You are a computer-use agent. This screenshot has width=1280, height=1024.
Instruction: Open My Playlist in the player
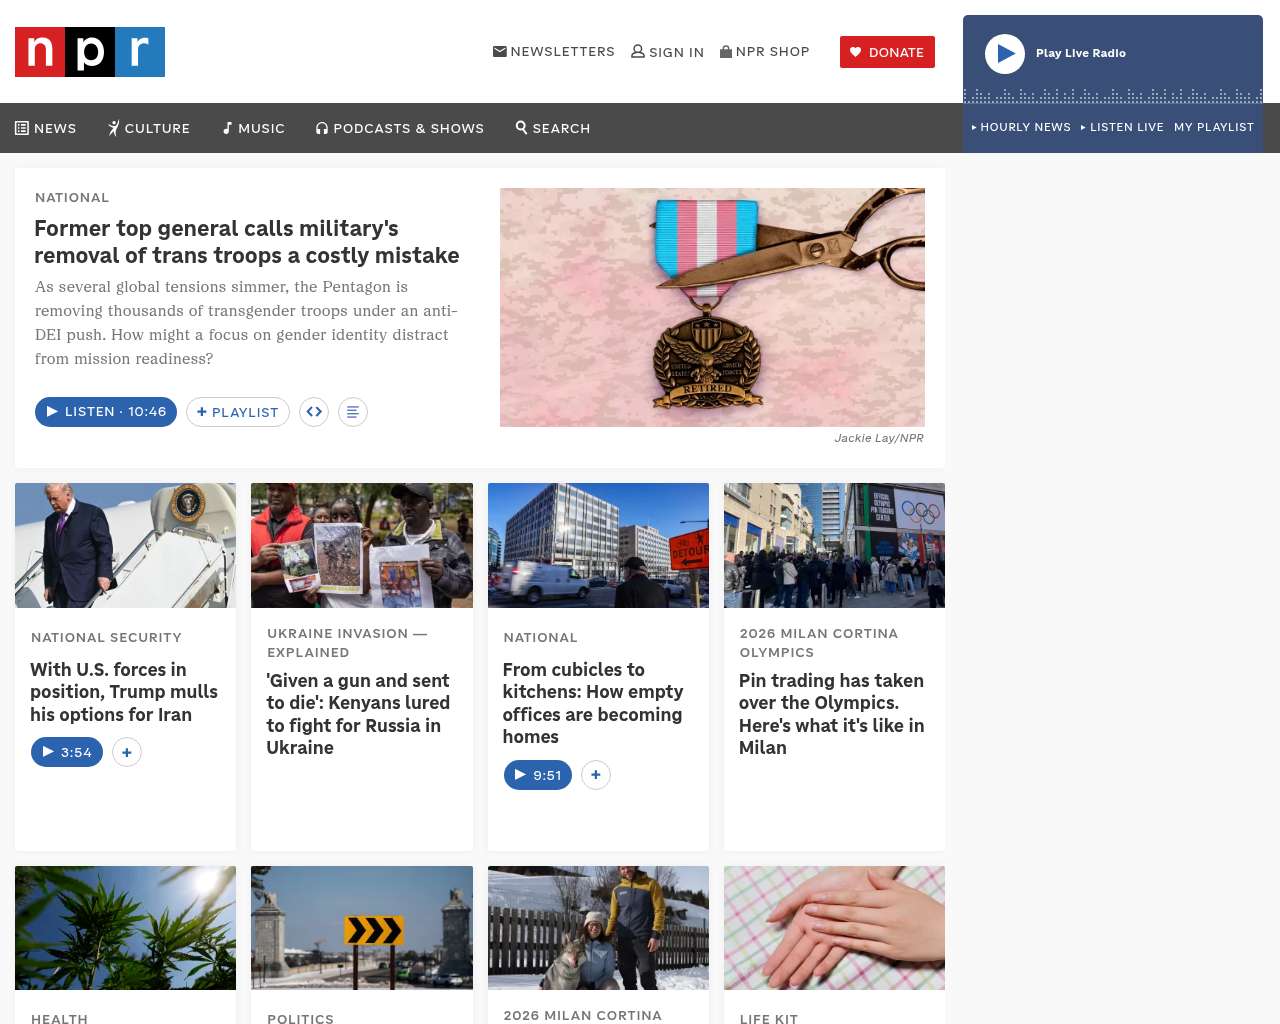pos(1214,127)
